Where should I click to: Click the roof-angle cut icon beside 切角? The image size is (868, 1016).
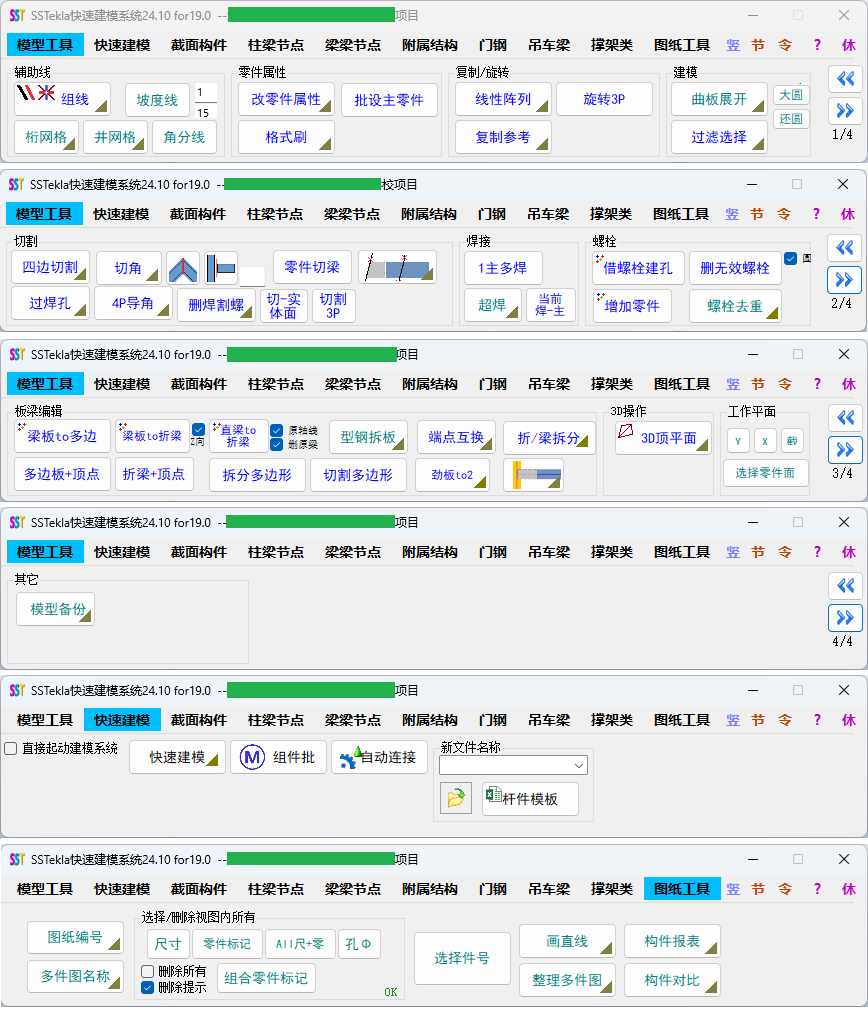(x=183, y=268)
